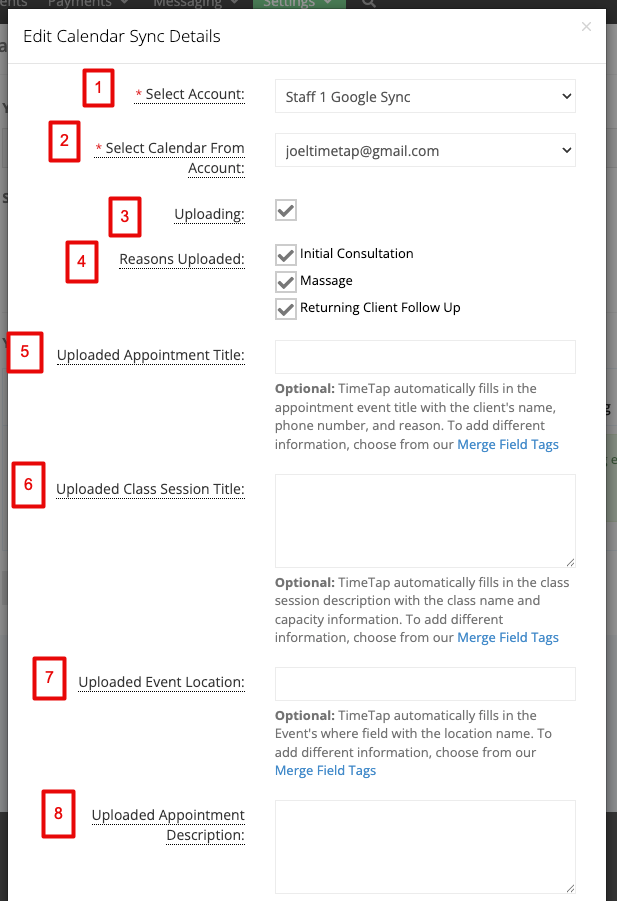
Task: Click Merge Field Tags link under Class Session Title
Action: (x=508, y=638)
